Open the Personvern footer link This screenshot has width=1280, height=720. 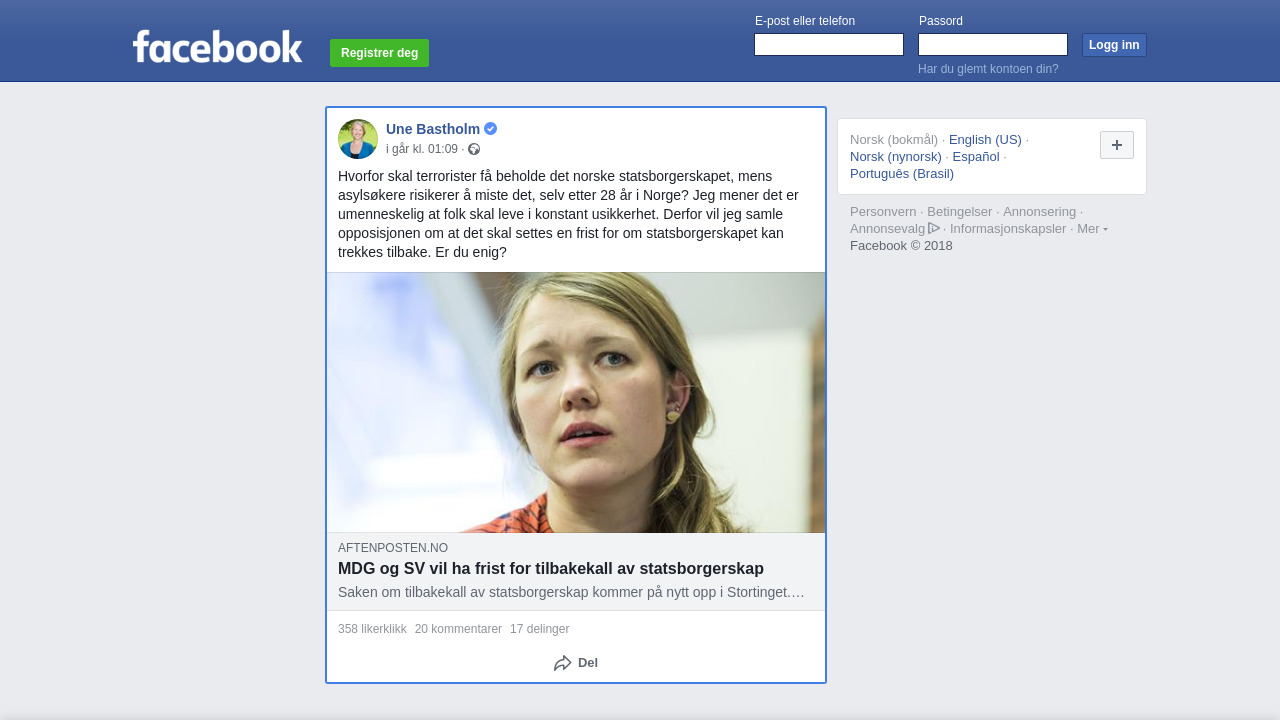(x=882, y=212)
